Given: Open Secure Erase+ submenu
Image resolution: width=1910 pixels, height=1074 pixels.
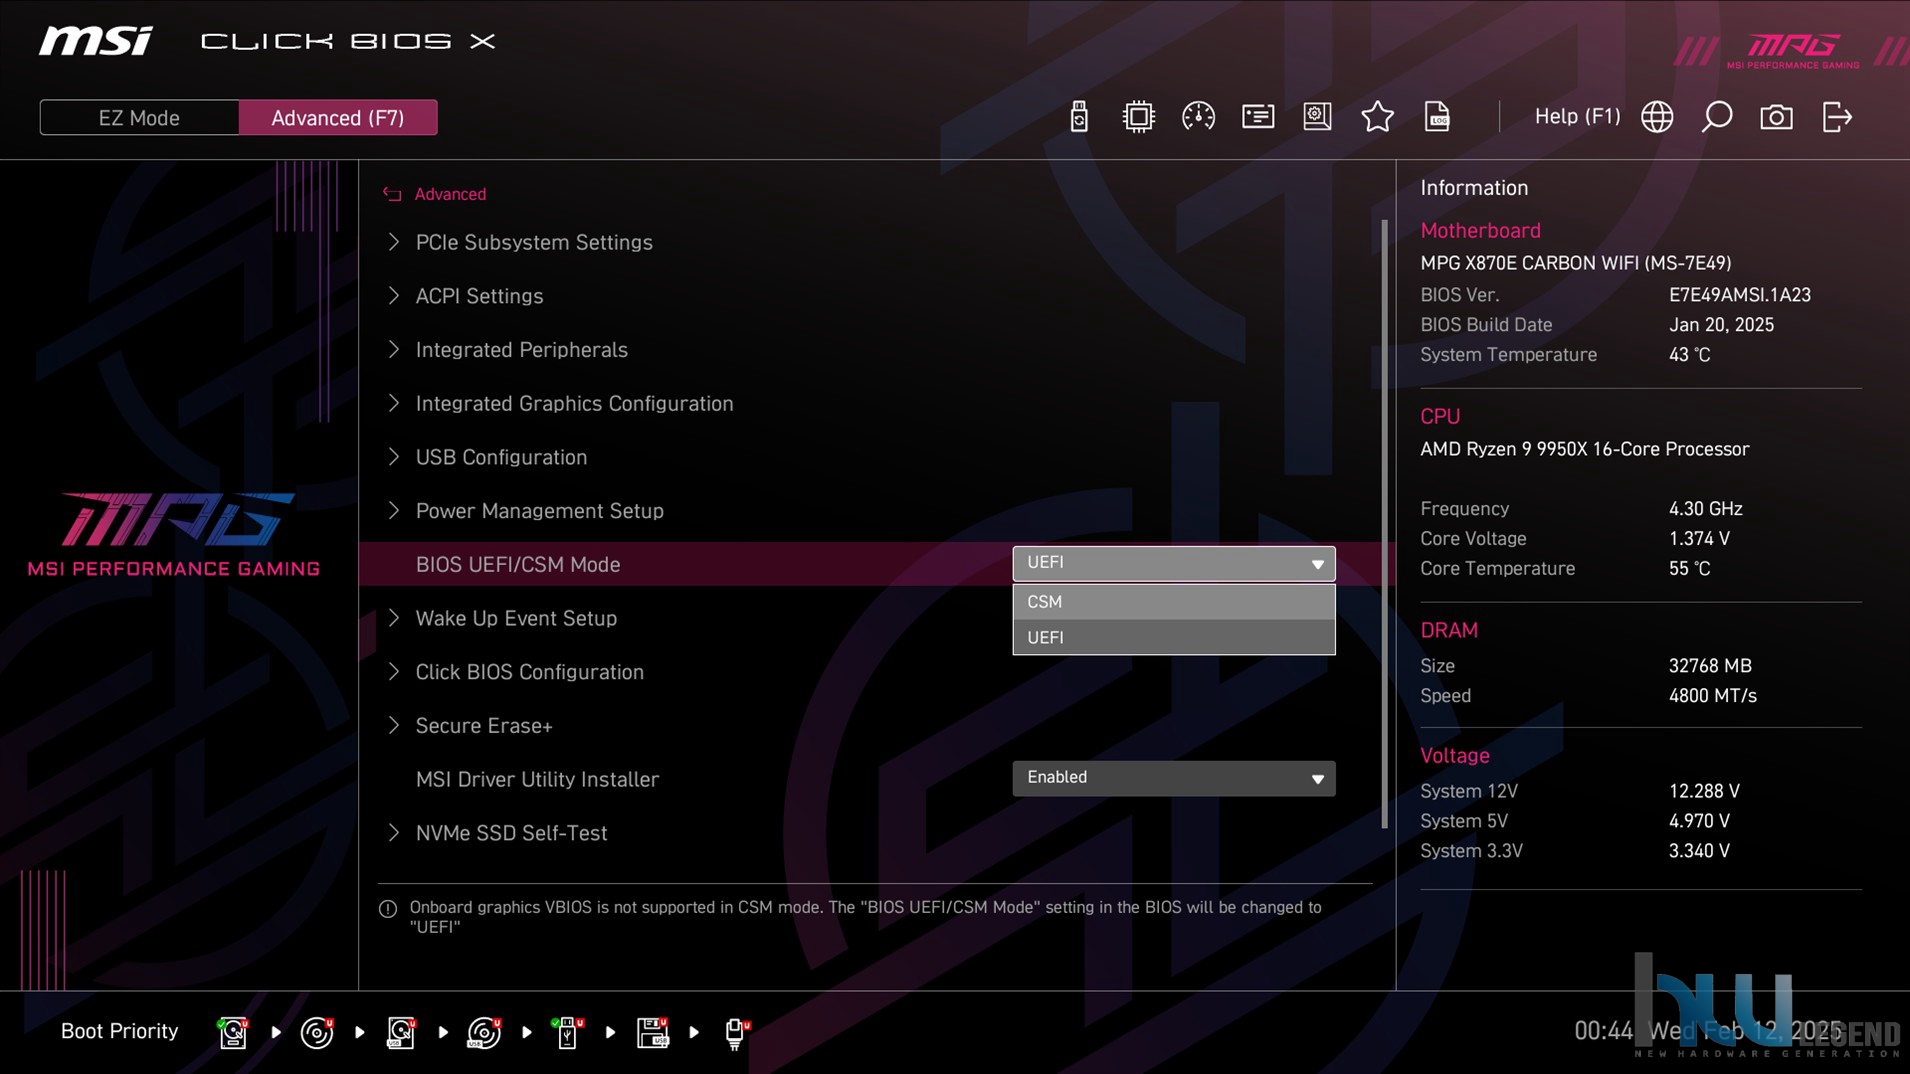Looking at the screenshot, I should click(484, 726).
